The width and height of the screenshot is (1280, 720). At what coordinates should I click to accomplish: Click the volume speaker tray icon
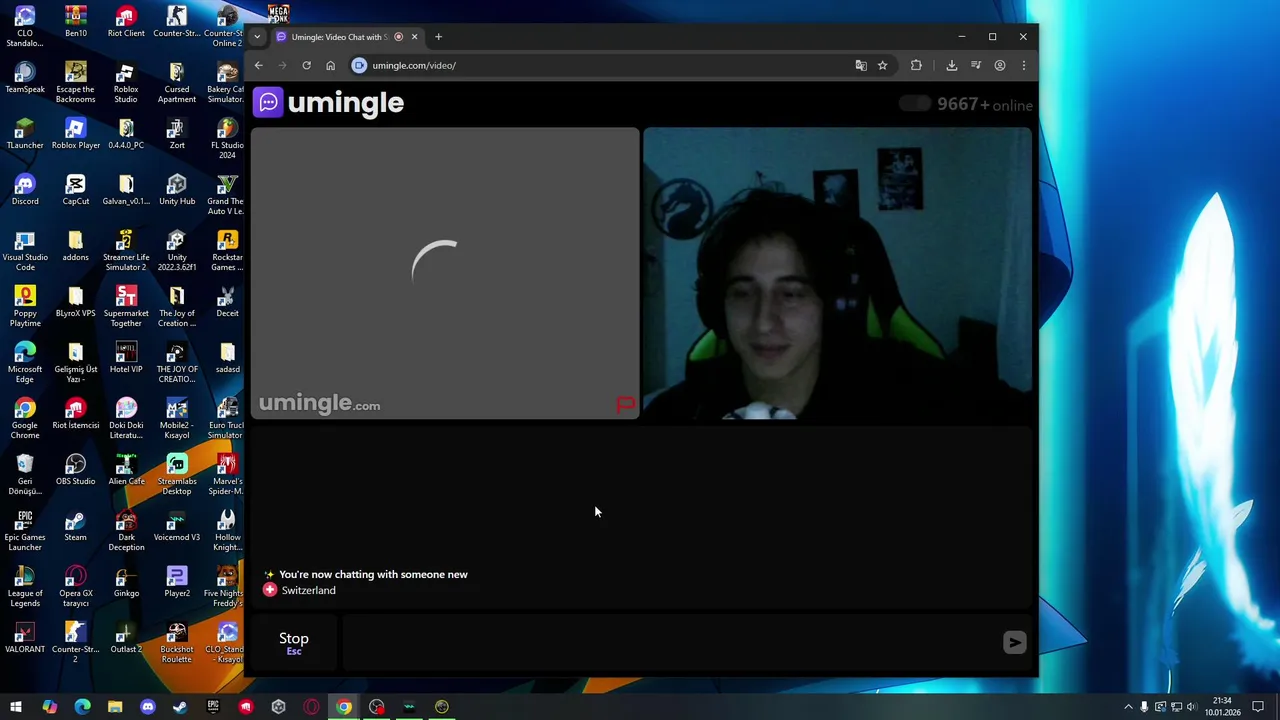[1191, 707]
